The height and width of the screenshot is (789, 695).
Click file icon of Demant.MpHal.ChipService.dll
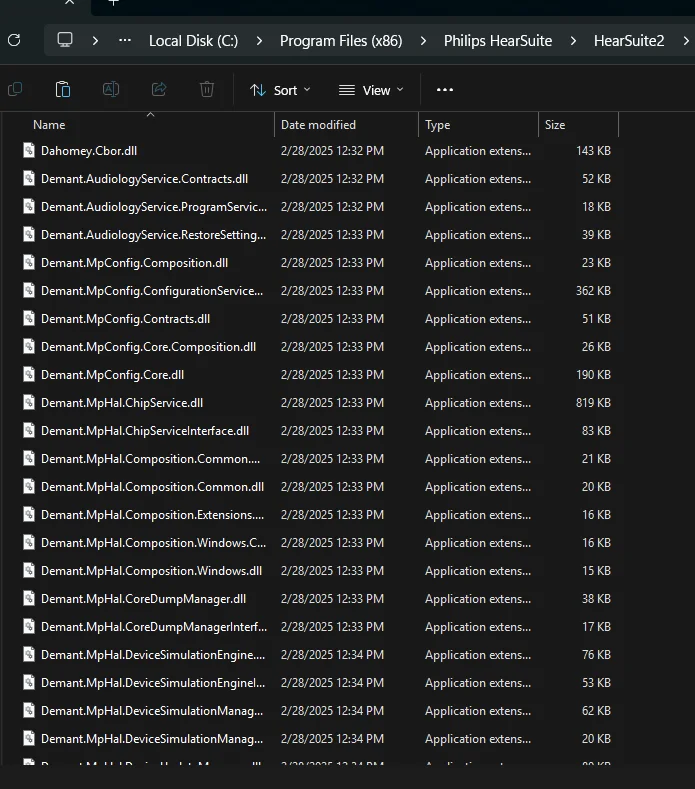29,402
